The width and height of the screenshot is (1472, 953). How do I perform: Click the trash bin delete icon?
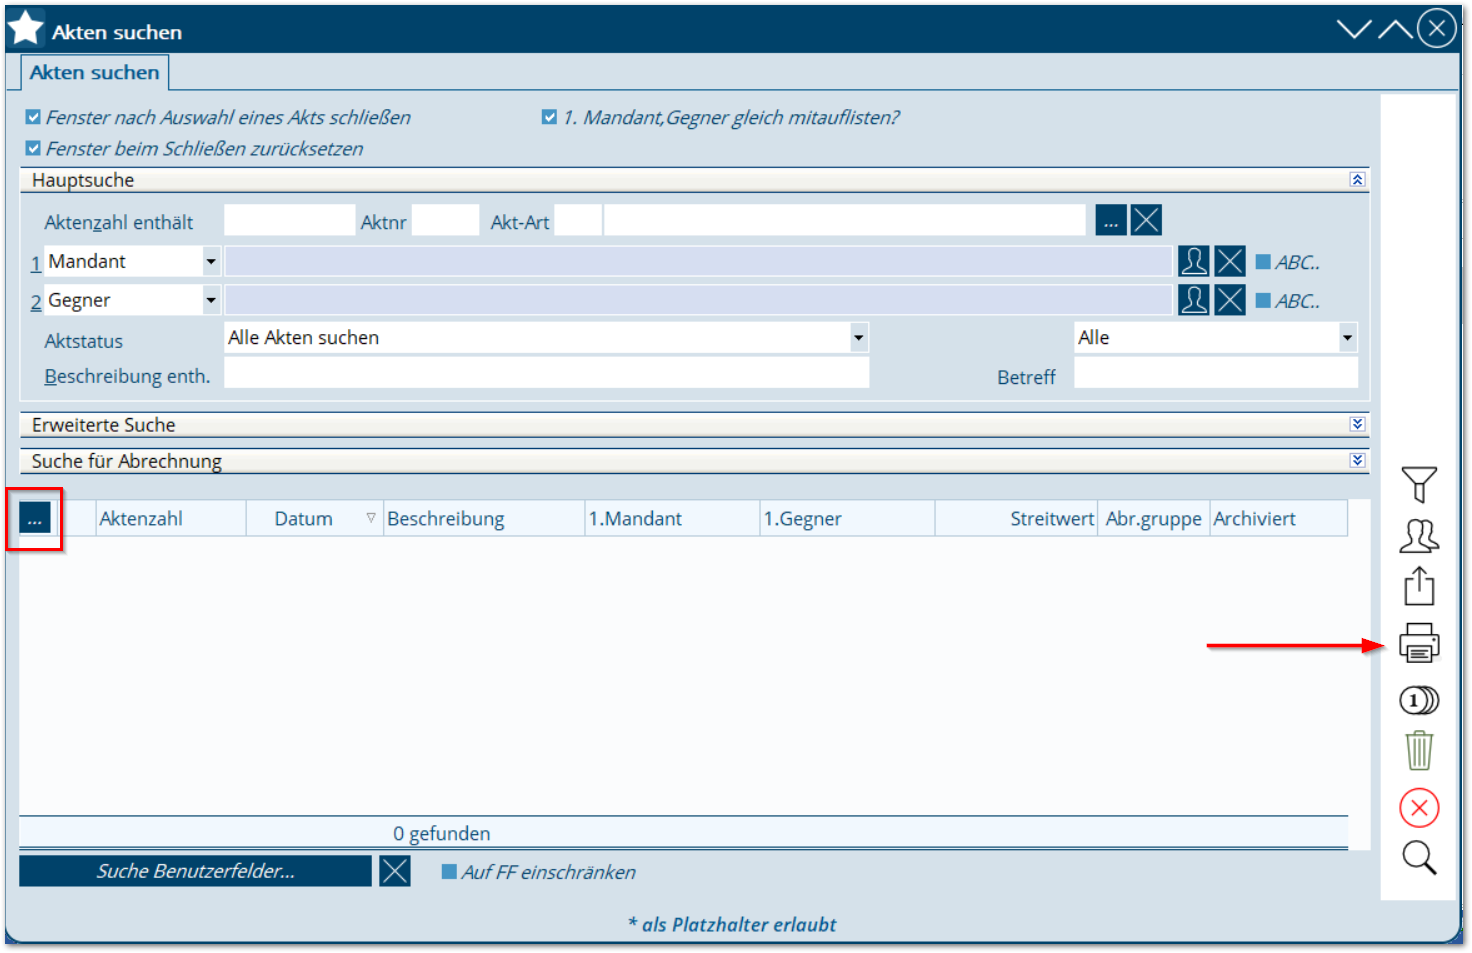tap(1418, 750)
